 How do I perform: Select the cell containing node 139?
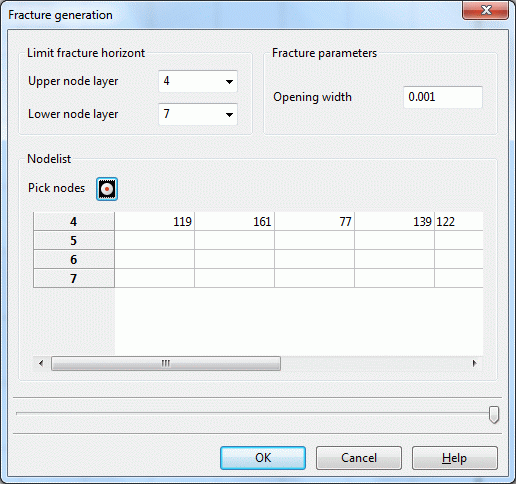click(x=395, y=221)
